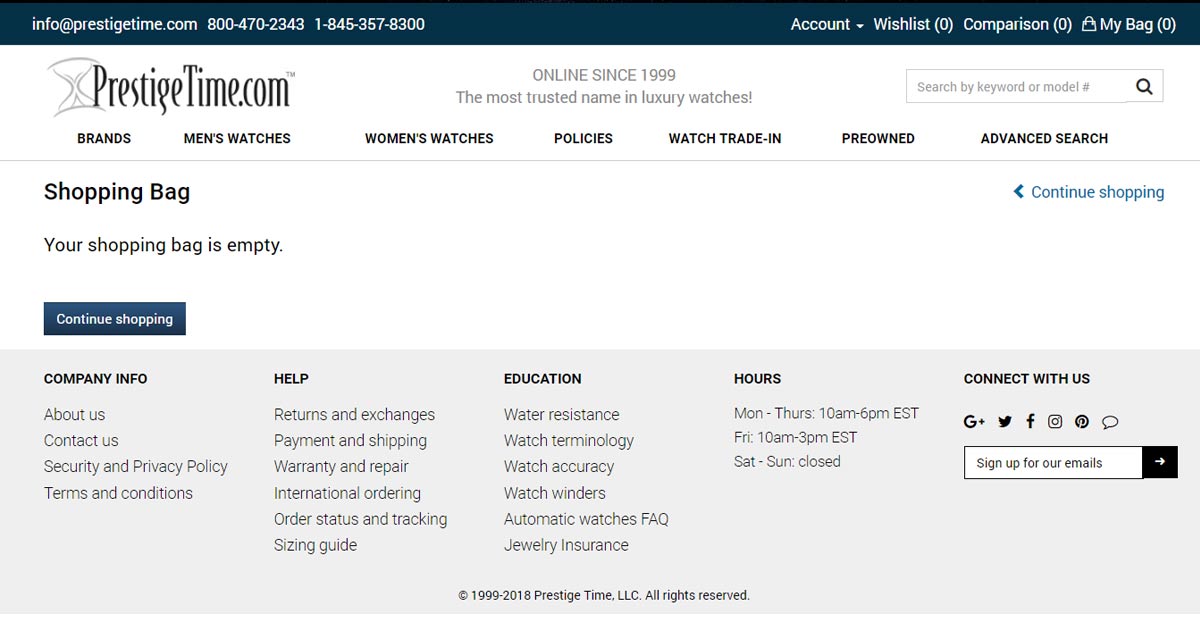Click the search magnifier icon
This screenshot has height=626, width=1200.
tap(1144, 87)
